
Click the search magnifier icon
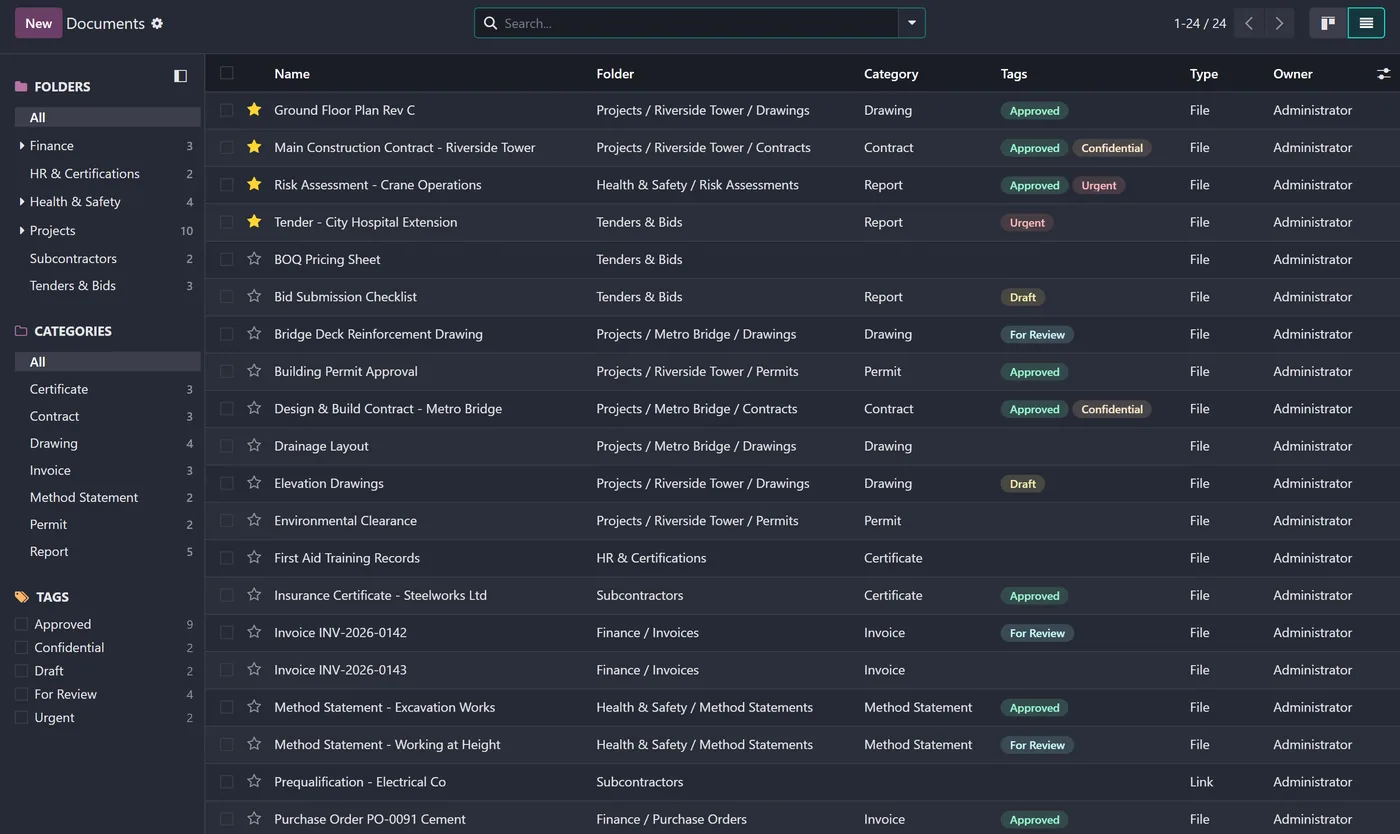tap(490, 23)
